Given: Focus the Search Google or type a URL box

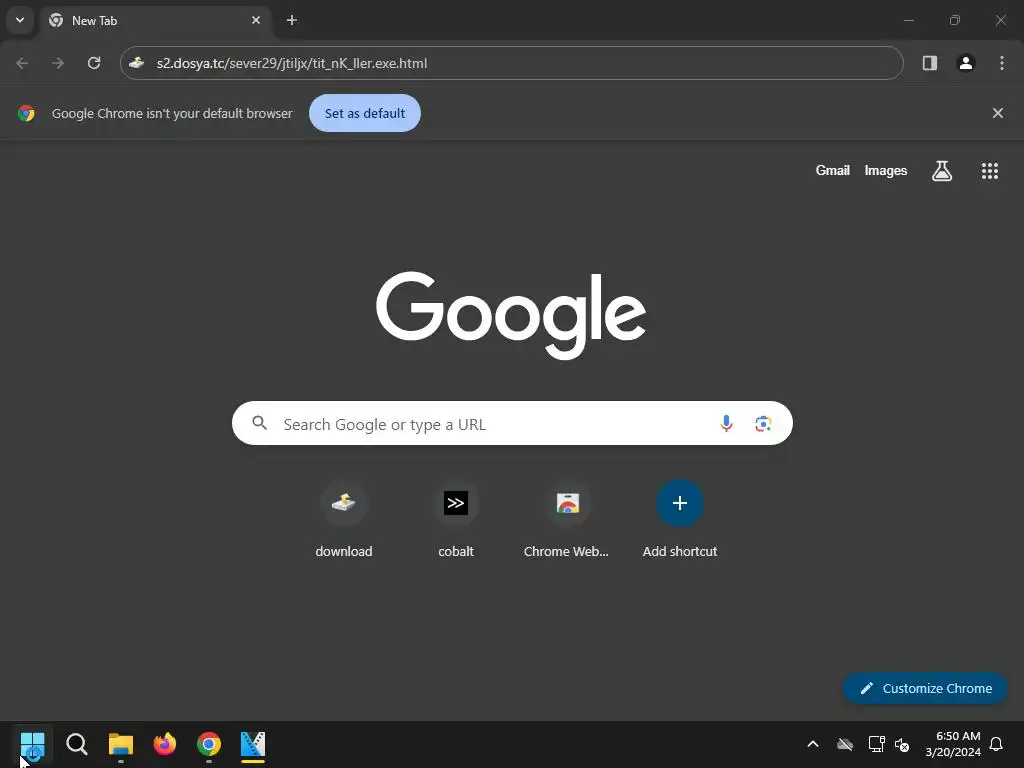Looking at the screenshot, I should [512, 424].
